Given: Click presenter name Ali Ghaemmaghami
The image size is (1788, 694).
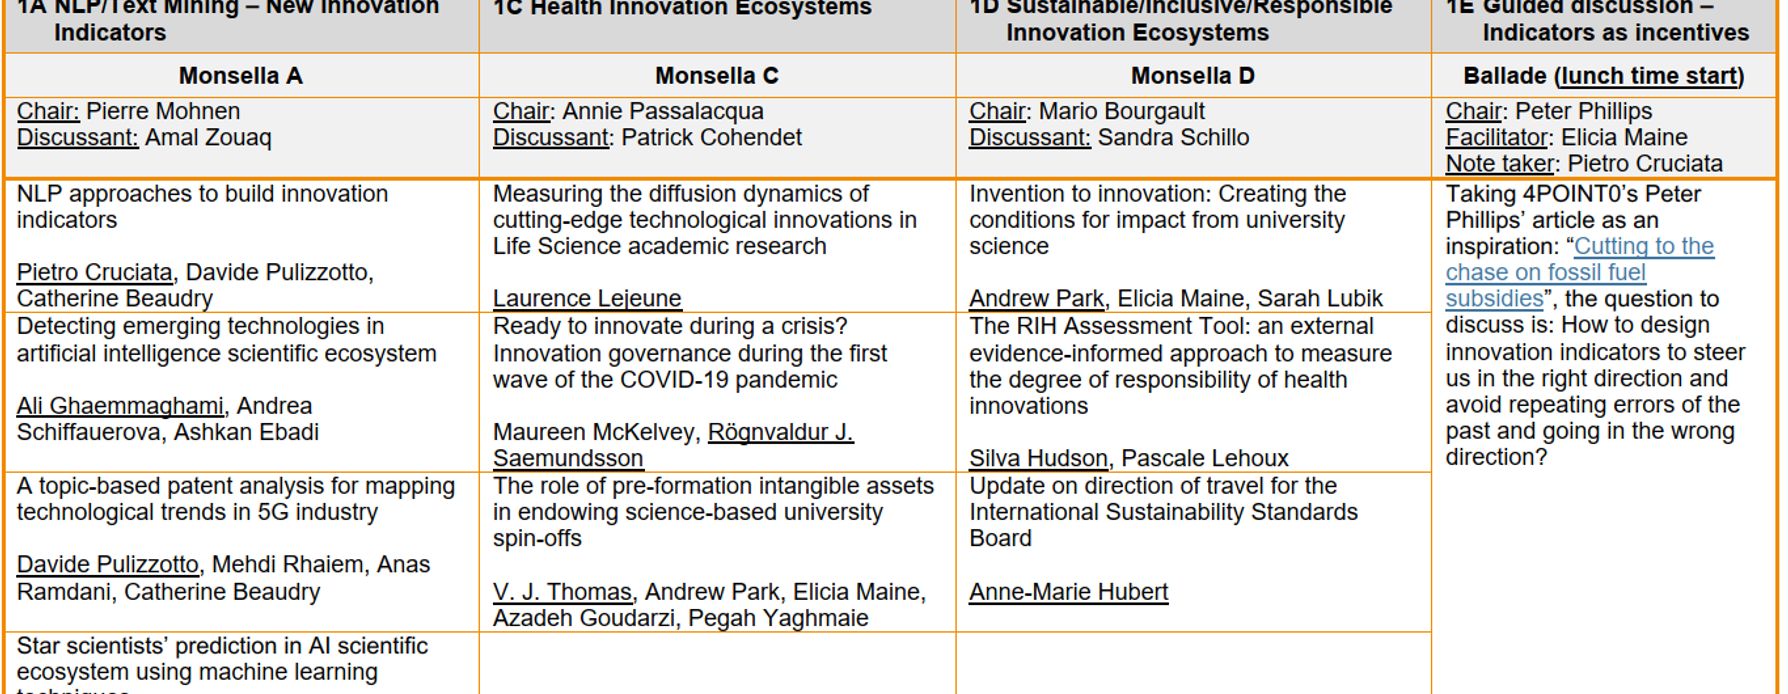Looking at the screenshot, I should coord(120,406).
